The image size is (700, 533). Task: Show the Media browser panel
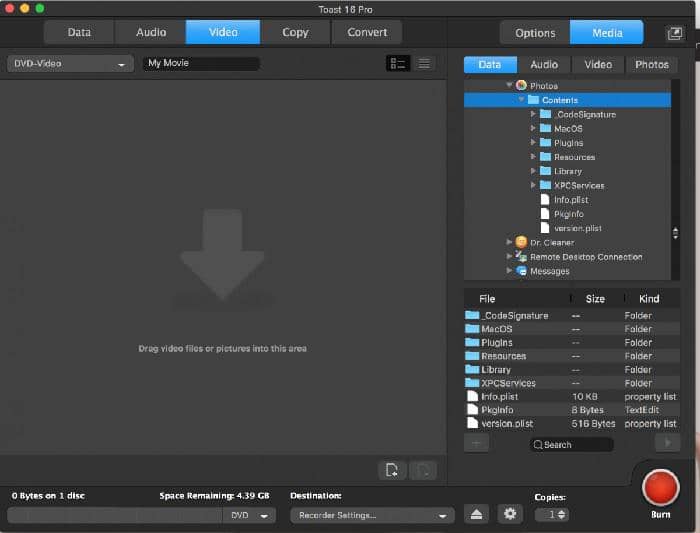tap(607, 33)
